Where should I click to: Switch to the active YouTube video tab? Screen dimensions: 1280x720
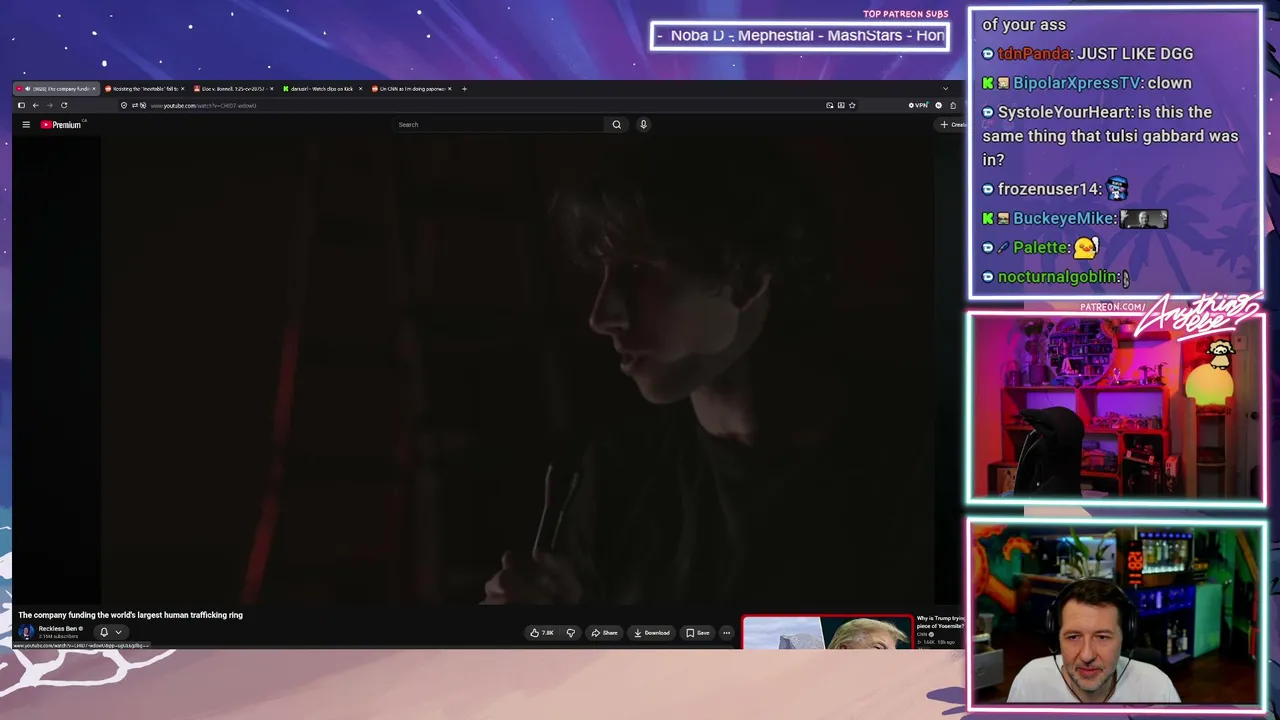coord(56,89)
